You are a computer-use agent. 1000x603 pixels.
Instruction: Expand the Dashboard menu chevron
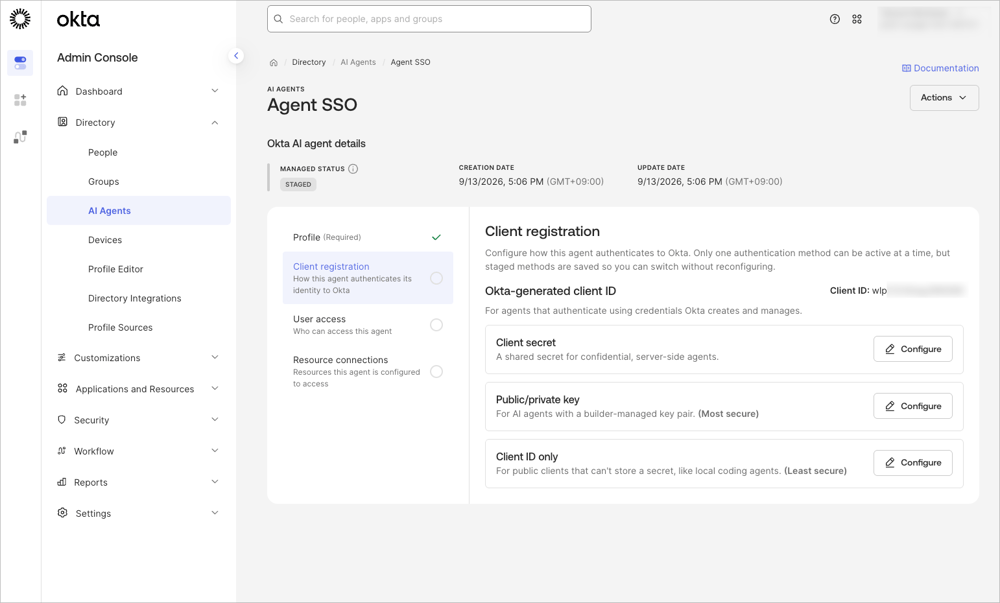(x=215, y=91)
